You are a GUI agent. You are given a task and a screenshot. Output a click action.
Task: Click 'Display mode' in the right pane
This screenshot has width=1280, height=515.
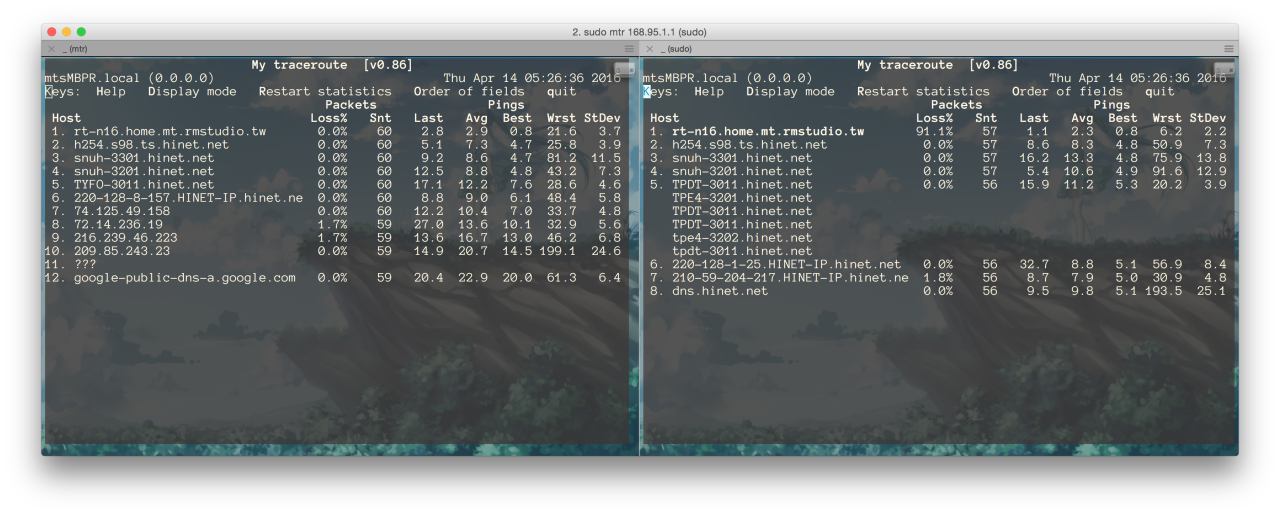click(790, 92)
